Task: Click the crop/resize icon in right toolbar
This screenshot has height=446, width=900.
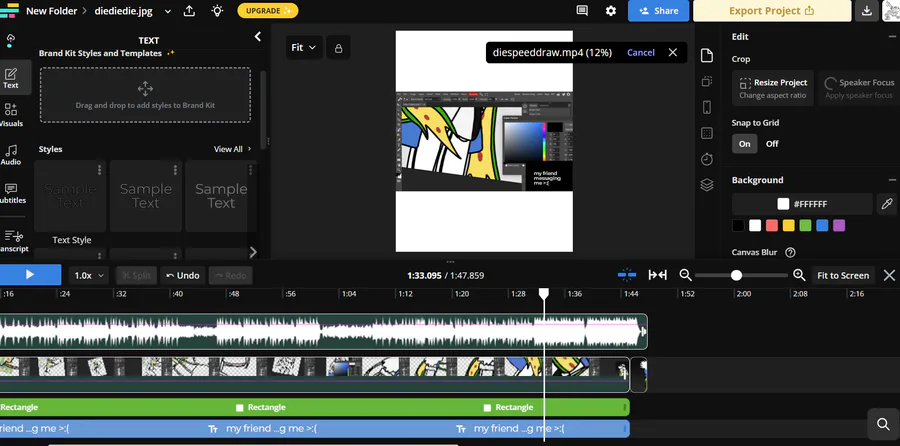Action: (x=707, y=82)
